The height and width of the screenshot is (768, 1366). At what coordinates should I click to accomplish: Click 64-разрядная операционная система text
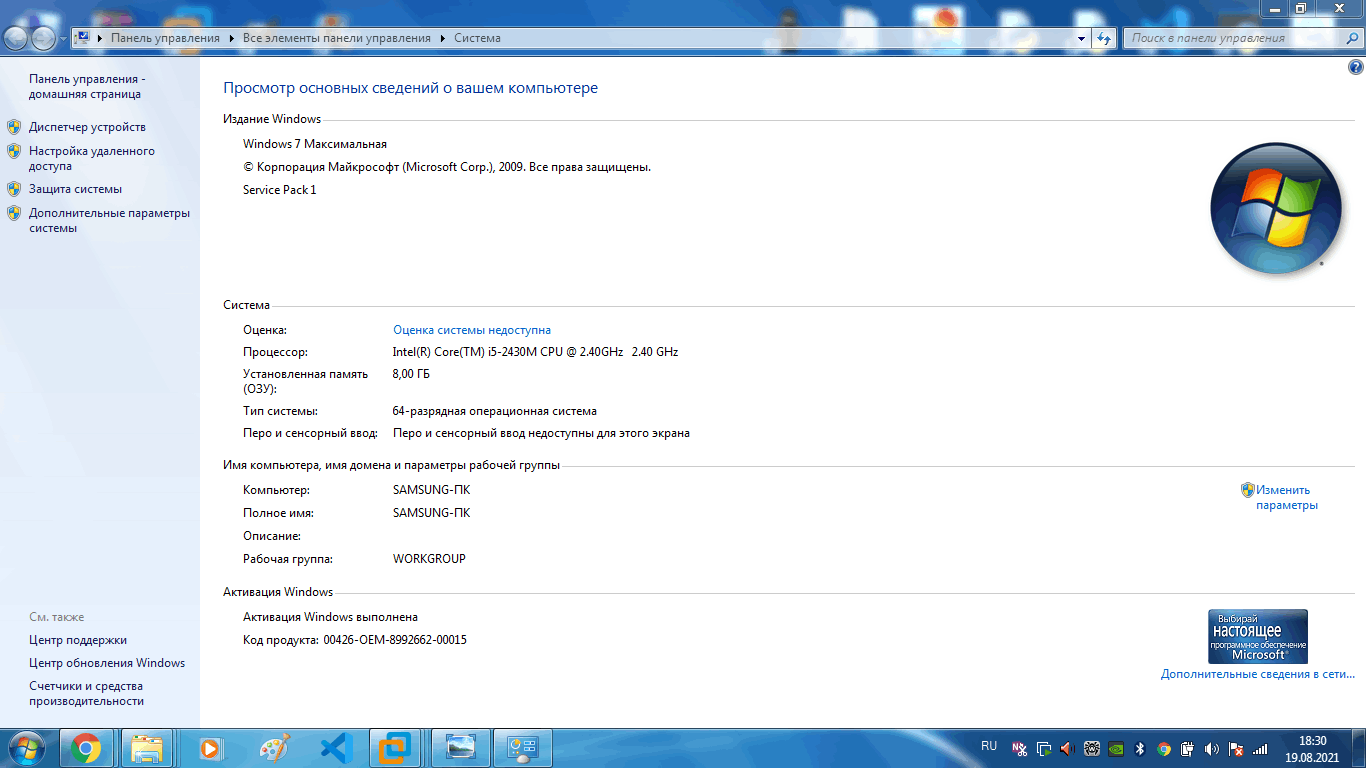(x=495, y=411)
